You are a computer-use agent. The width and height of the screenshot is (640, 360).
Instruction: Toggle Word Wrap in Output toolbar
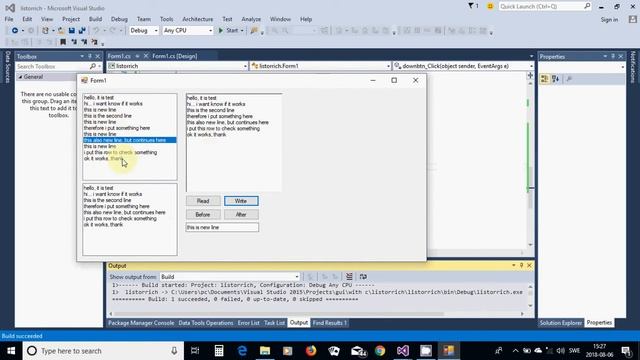pos(363,277)
